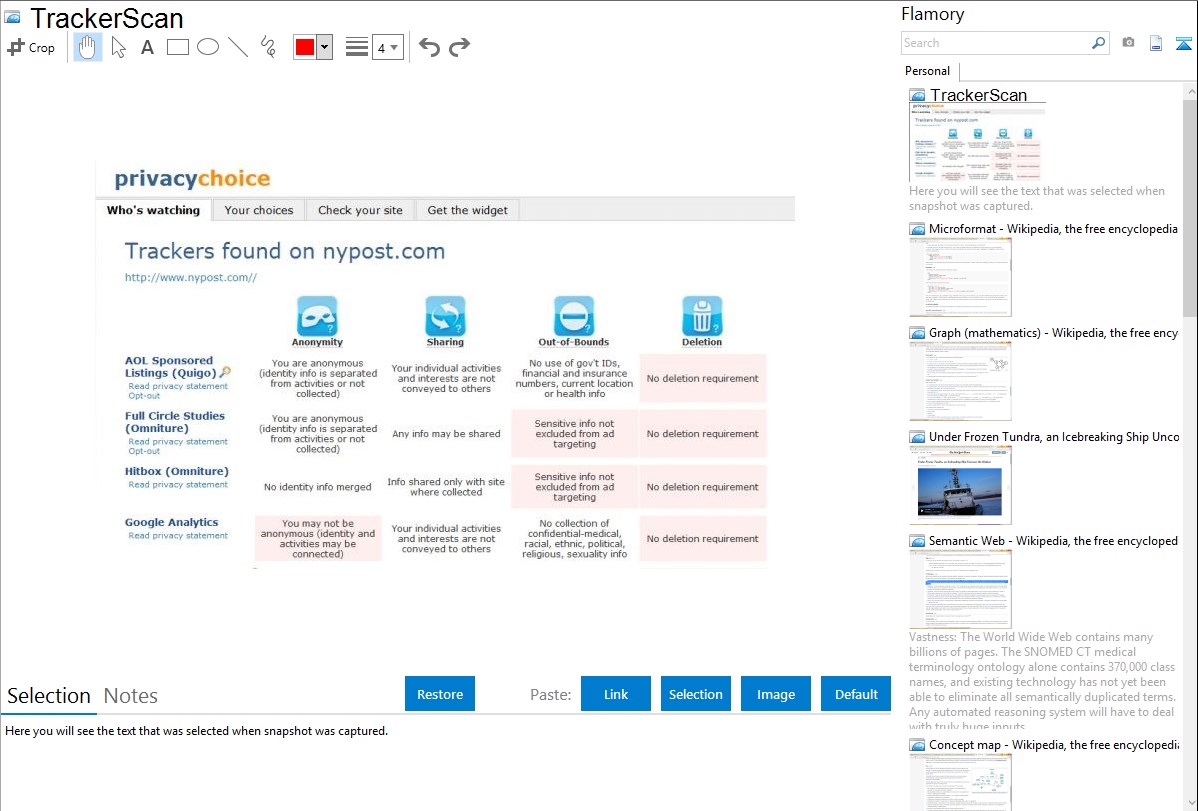Open the AOL Sponsored Listings (Quigo) link

(x=170, y=367)
